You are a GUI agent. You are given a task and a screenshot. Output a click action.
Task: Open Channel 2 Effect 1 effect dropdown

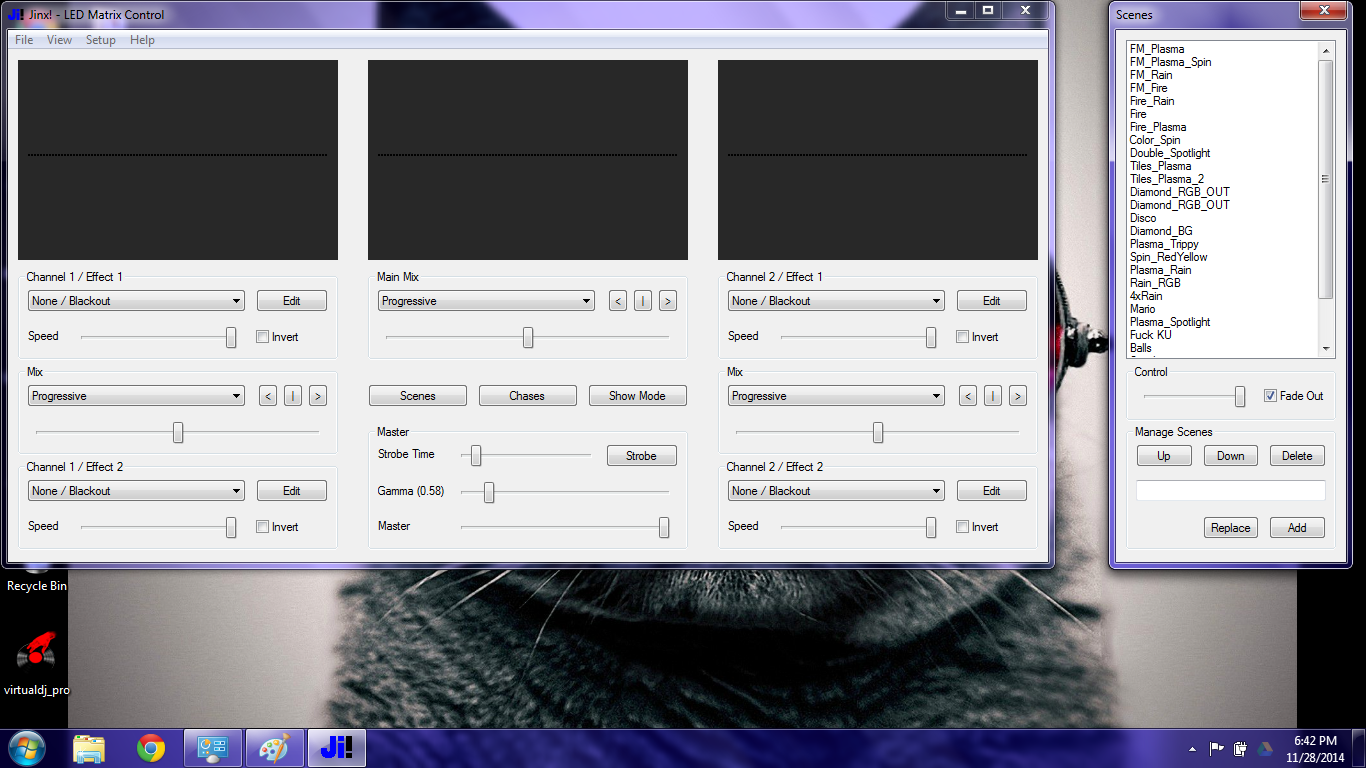[836, 301]
